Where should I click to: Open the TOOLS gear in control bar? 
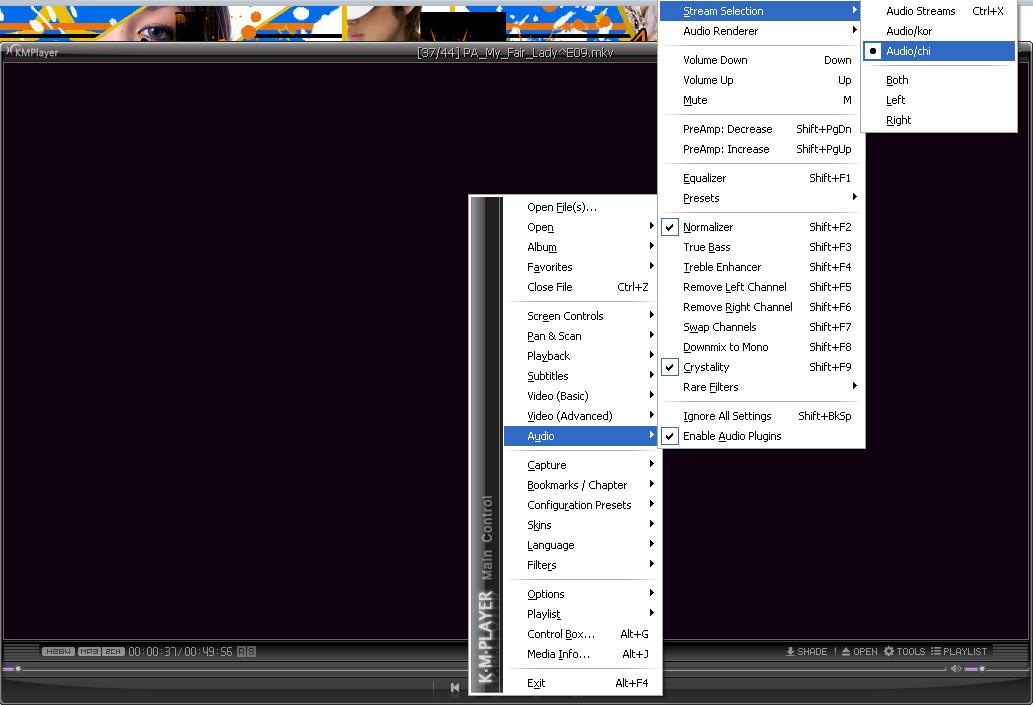(x=905, y=652)
